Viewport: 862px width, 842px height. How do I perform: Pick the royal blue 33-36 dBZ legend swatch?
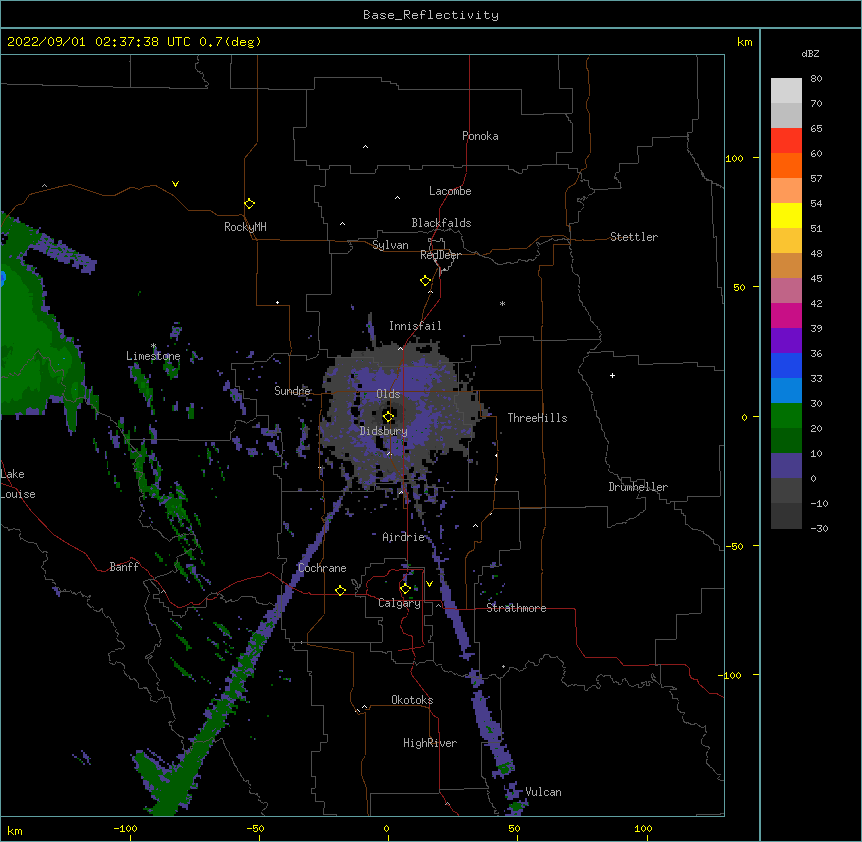[x=786, y=365]
